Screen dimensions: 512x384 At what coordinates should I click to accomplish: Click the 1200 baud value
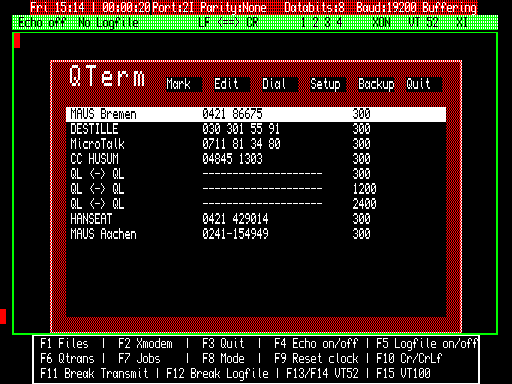[x=365, y=189]
